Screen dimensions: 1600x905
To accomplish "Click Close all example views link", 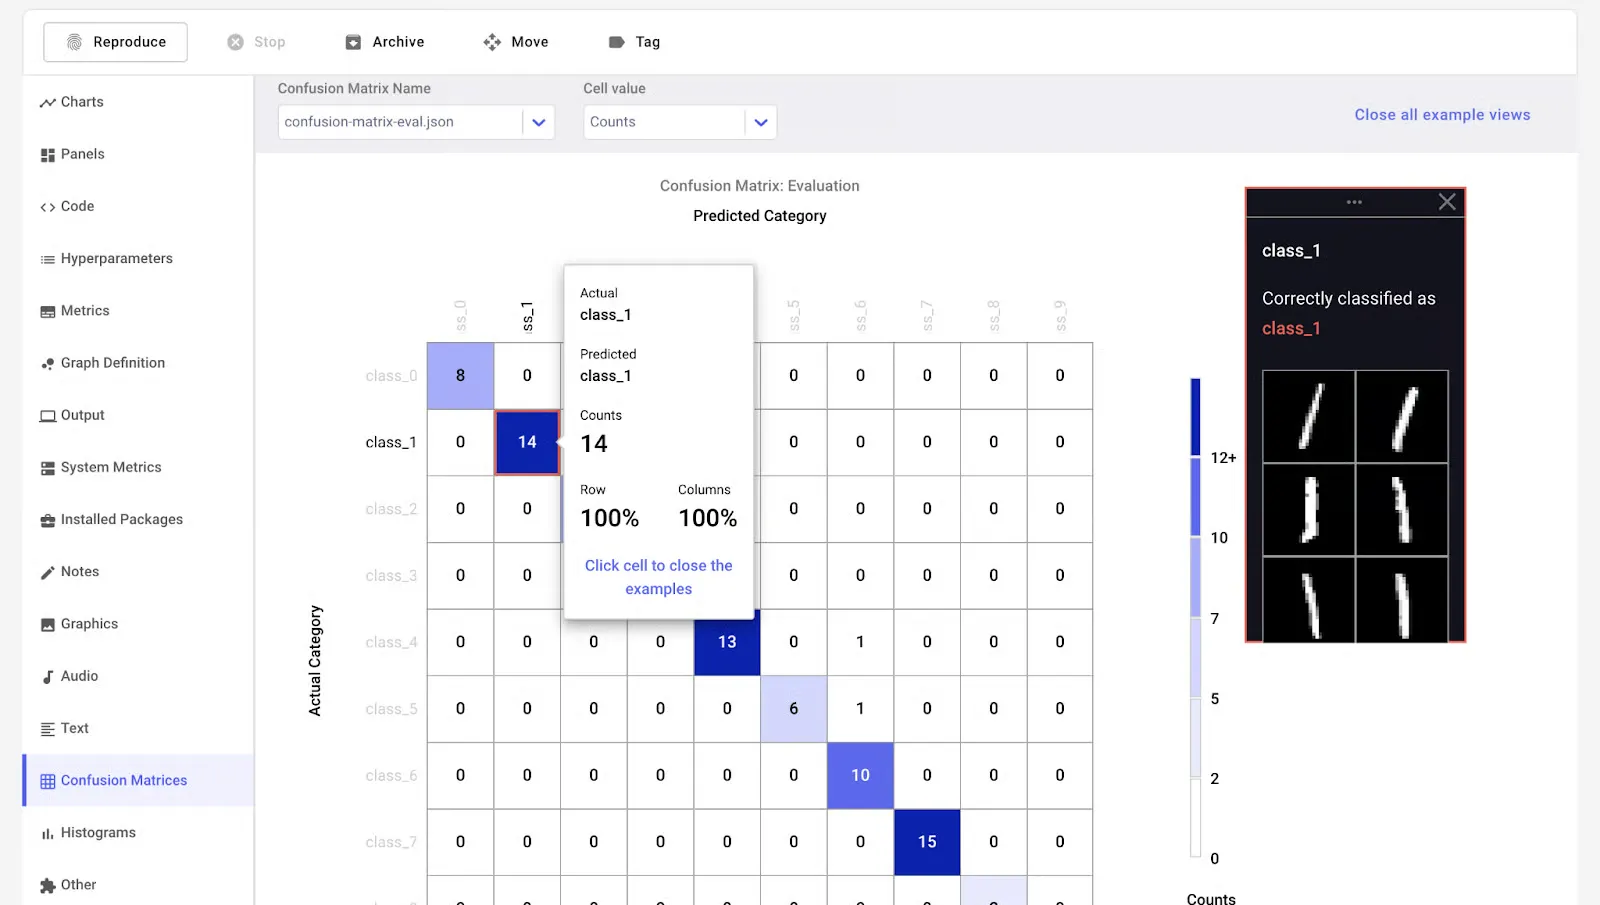I will click(1442, 115).
